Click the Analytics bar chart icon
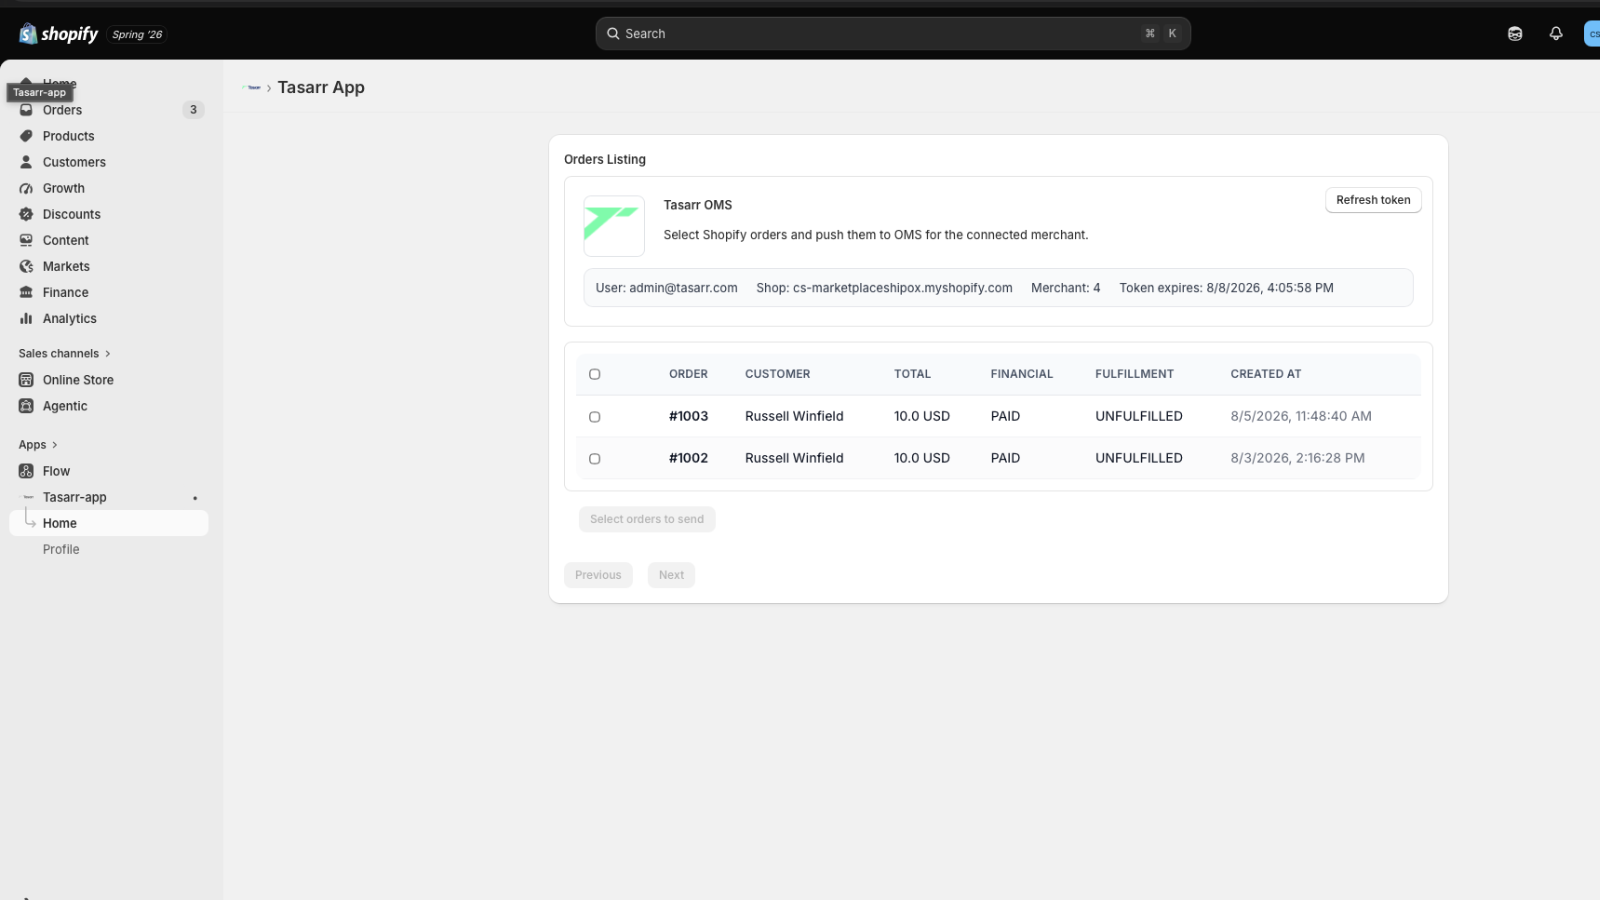This screenshot has width=1600, height=900. tap(26, 318)
